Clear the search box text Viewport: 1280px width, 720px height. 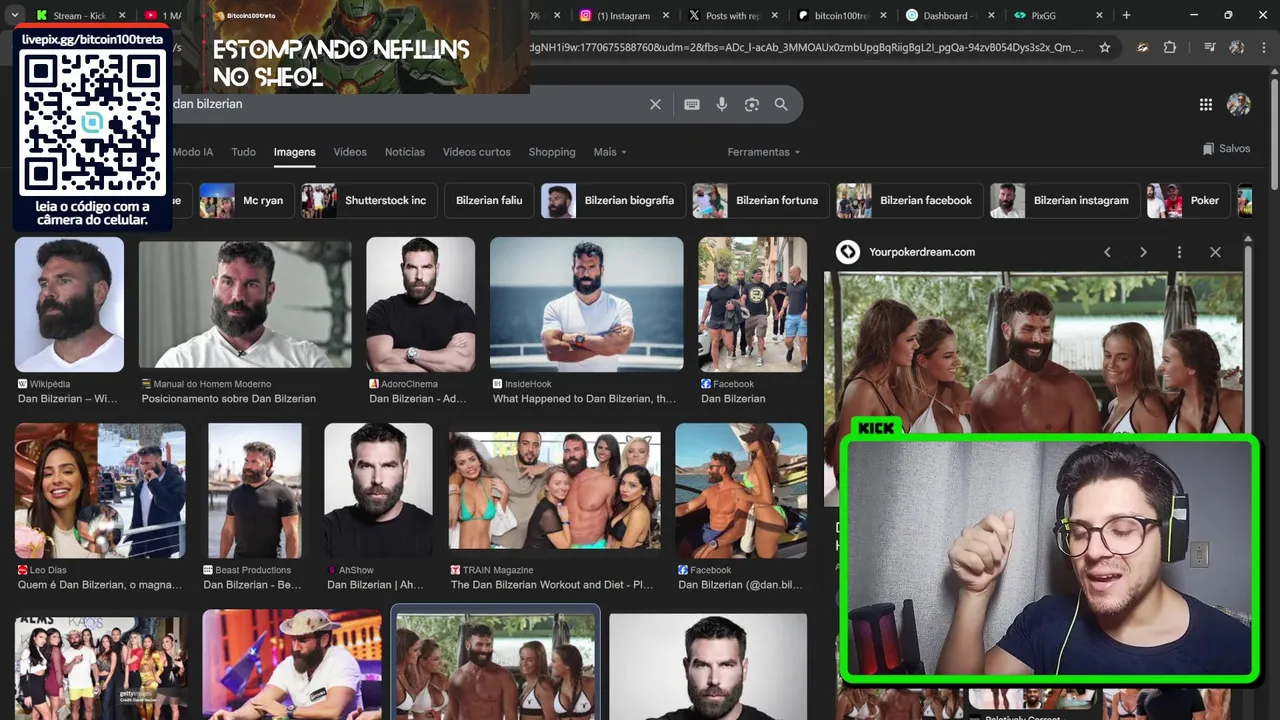click(x=655, y=104)
